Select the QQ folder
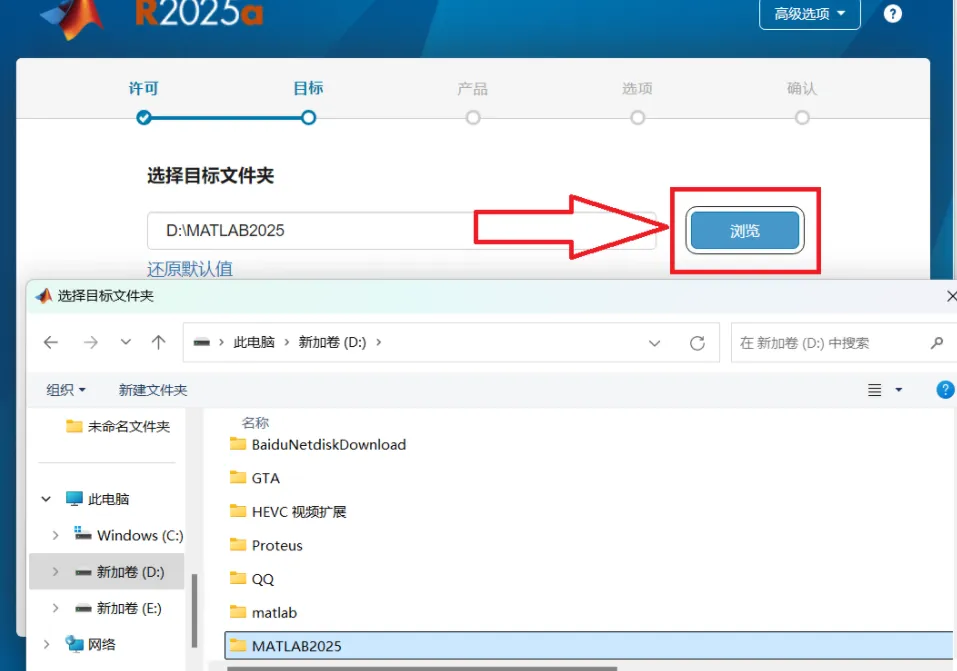This screenshot has width=957, height=671. point(251,579)
